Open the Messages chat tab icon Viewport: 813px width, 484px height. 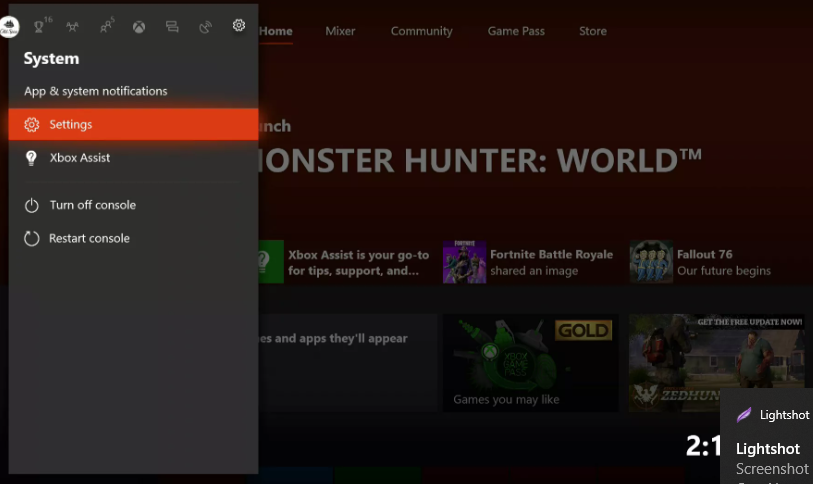[172, 26]
